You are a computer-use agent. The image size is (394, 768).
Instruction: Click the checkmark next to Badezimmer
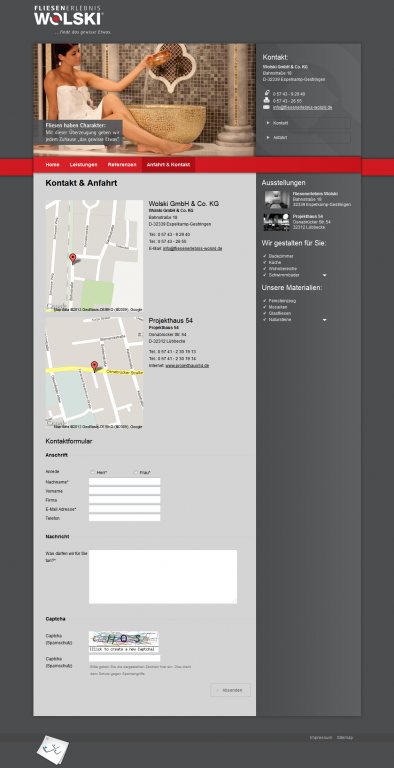click(x=265, y=256)
